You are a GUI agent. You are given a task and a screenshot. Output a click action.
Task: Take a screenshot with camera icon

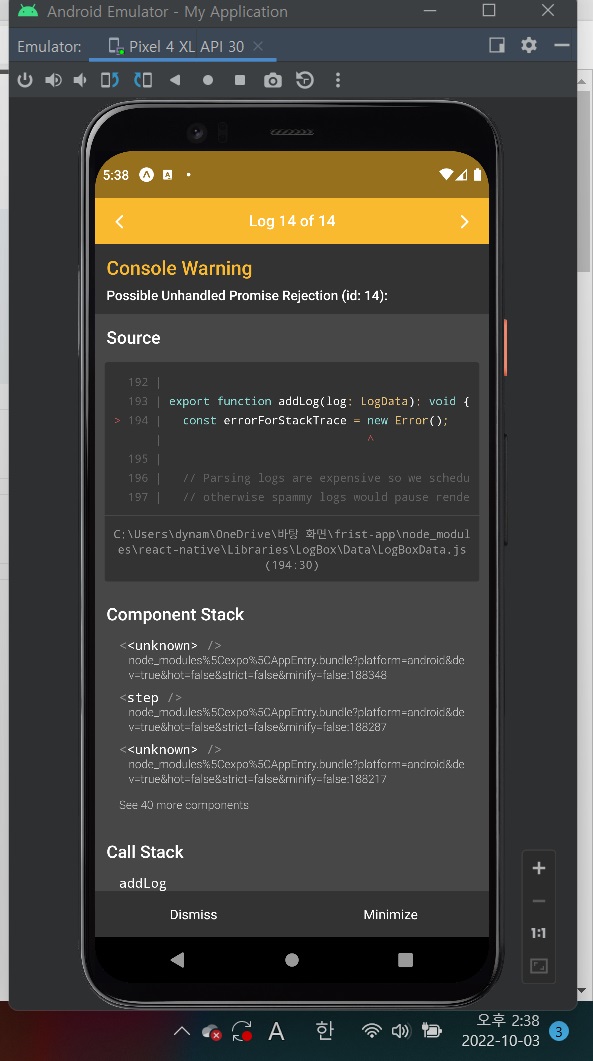pos(273,81)
